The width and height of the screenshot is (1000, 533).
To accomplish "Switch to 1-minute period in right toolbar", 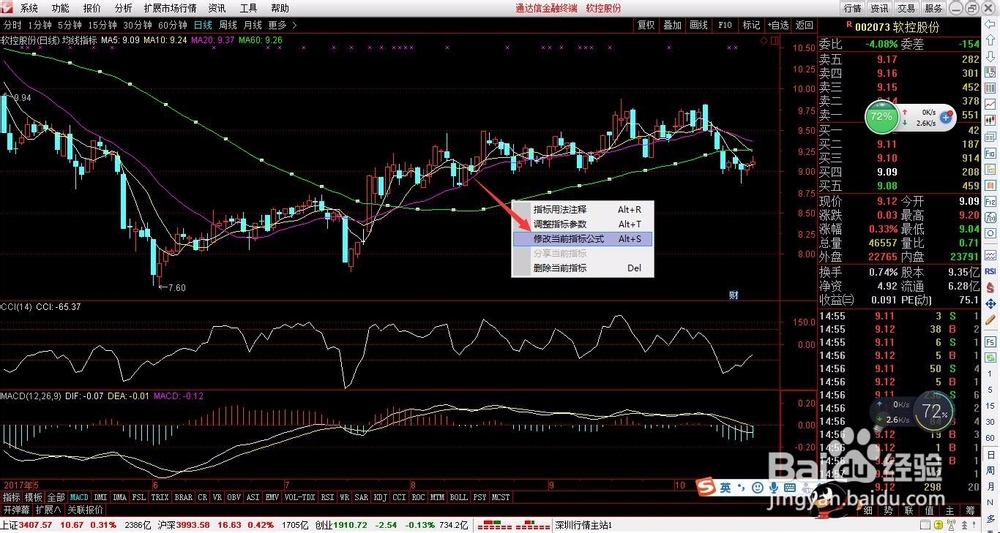I will 990,374.
